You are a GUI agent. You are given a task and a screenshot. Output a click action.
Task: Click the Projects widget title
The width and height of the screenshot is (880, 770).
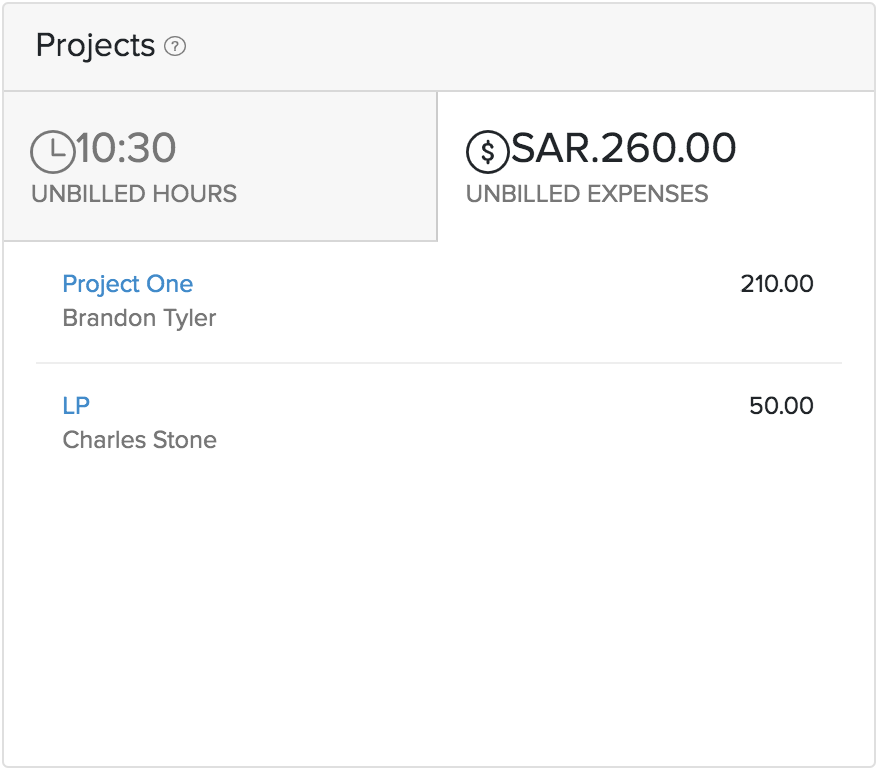(95, 46)
